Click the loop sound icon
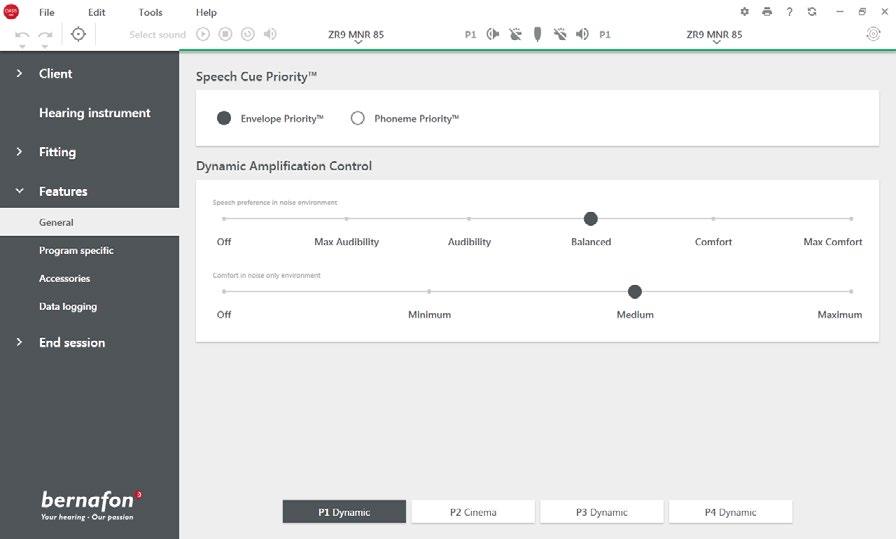 [x=247, y=34]
